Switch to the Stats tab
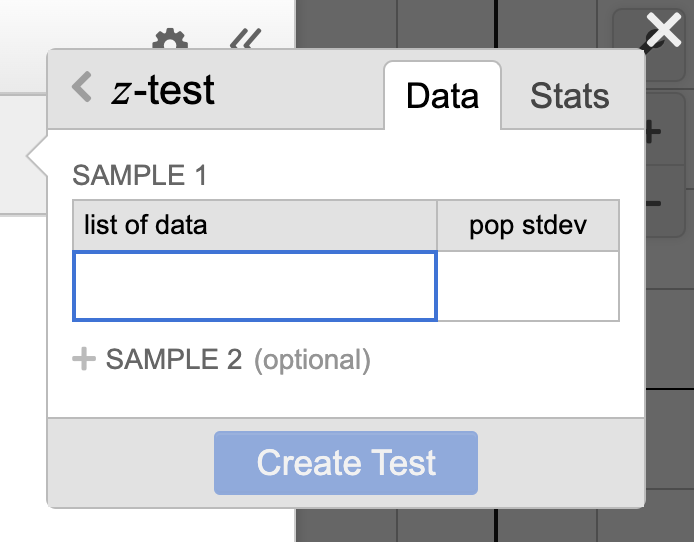 click(570, 96)
